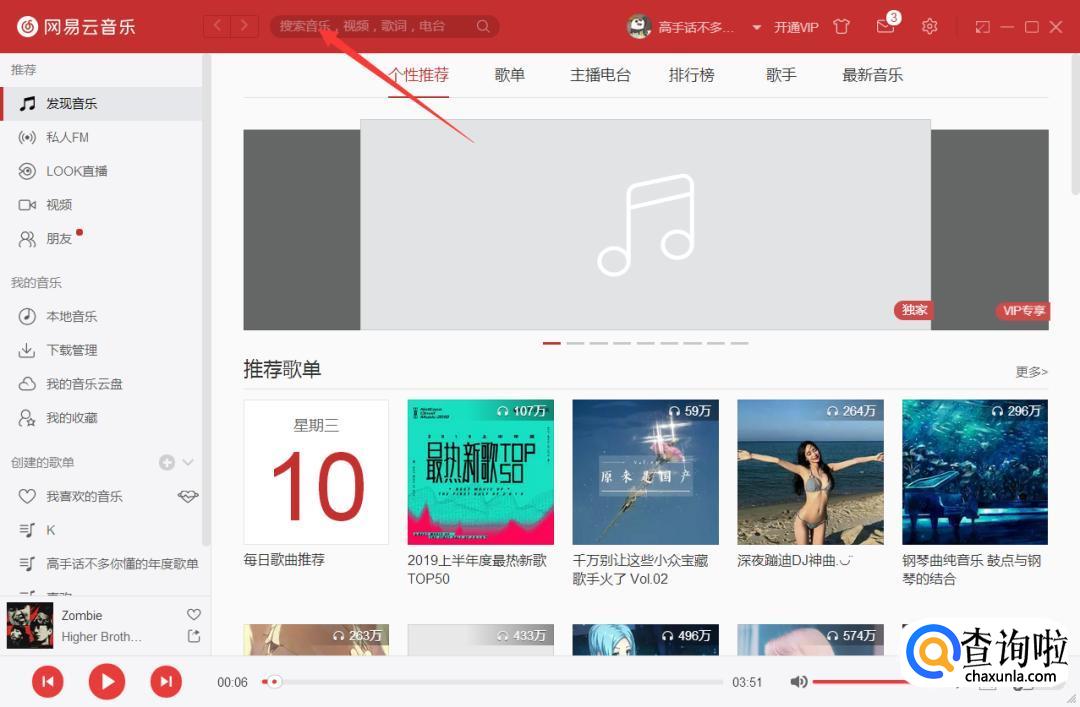Select the 歌手 tab
Viewport: 1080px width, 707px height.
click(x=781, y=74)
